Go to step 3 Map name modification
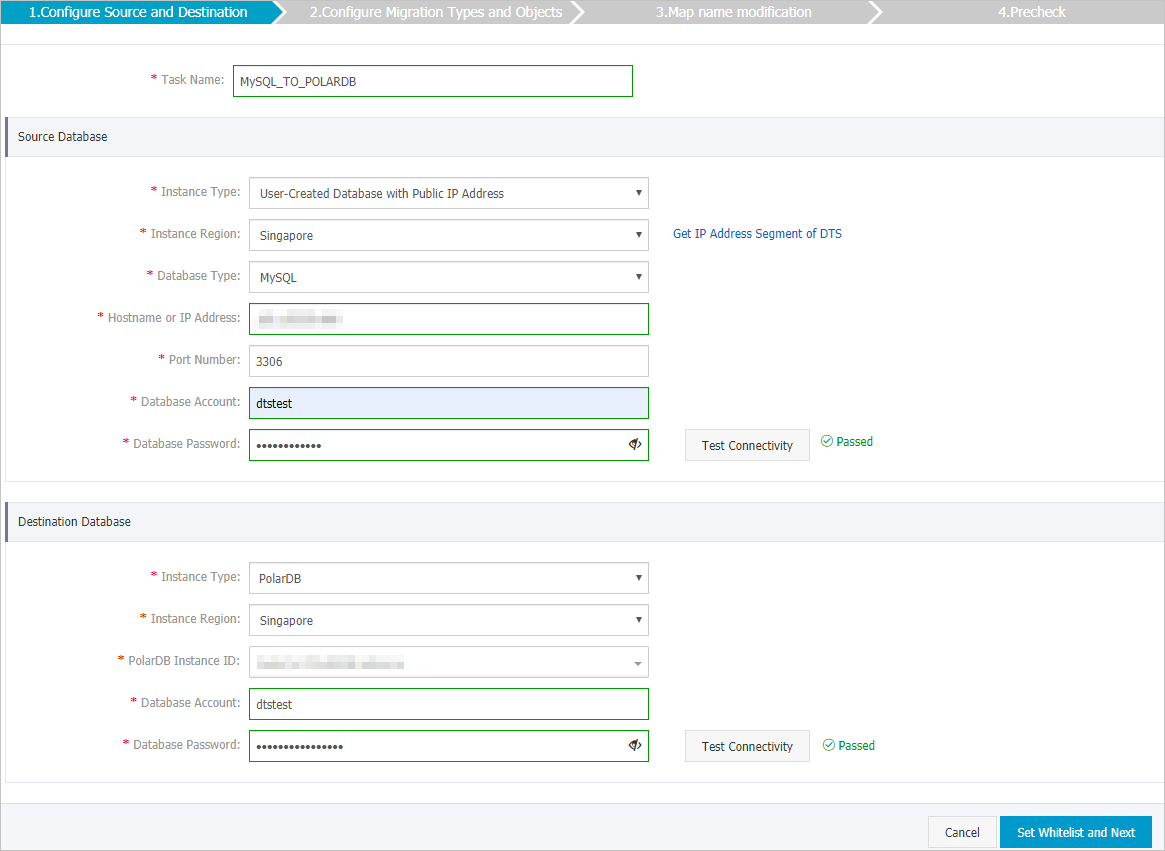The height and width of the screenshot is (851, 1165). click(x=733, y=12)
